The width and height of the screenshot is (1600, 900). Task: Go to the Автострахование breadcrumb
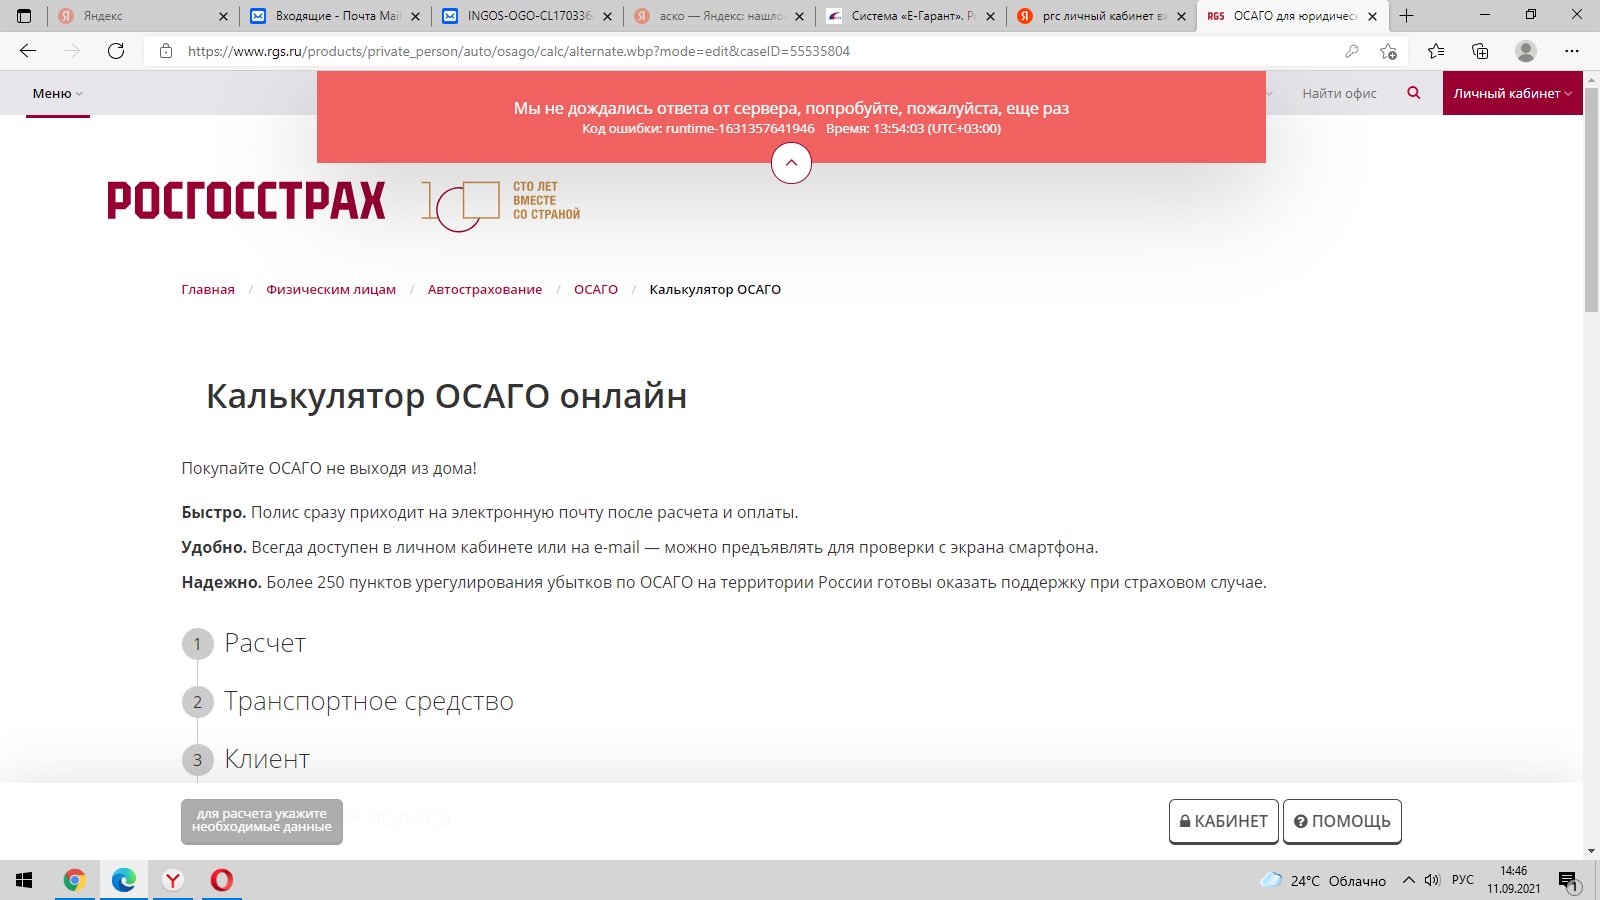coord(485,289)
